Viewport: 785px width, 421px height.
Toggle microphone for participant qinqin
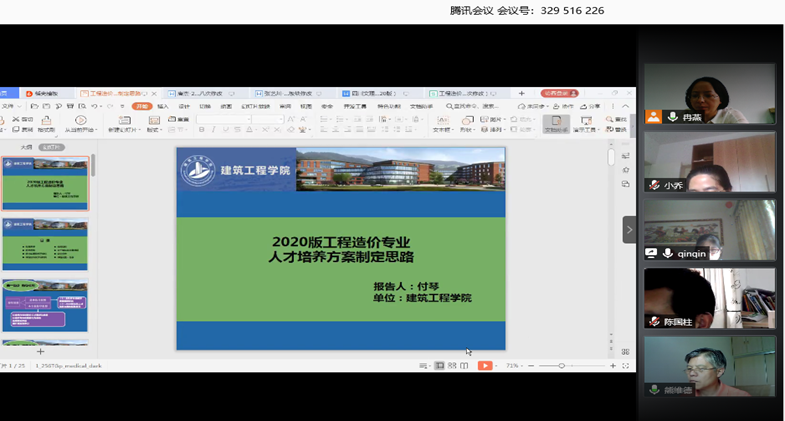(x=667, y=253)
